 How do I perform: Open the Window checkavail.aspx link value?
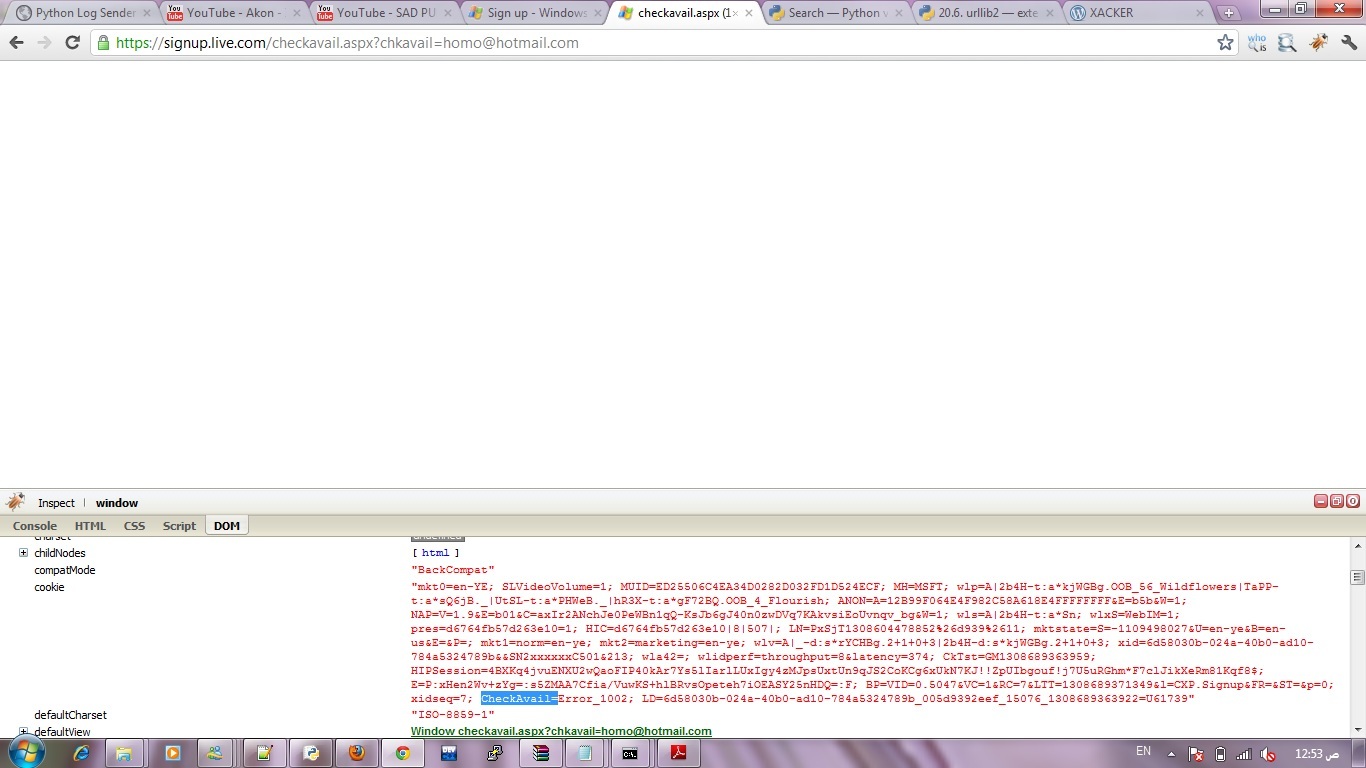pos(561,732)
